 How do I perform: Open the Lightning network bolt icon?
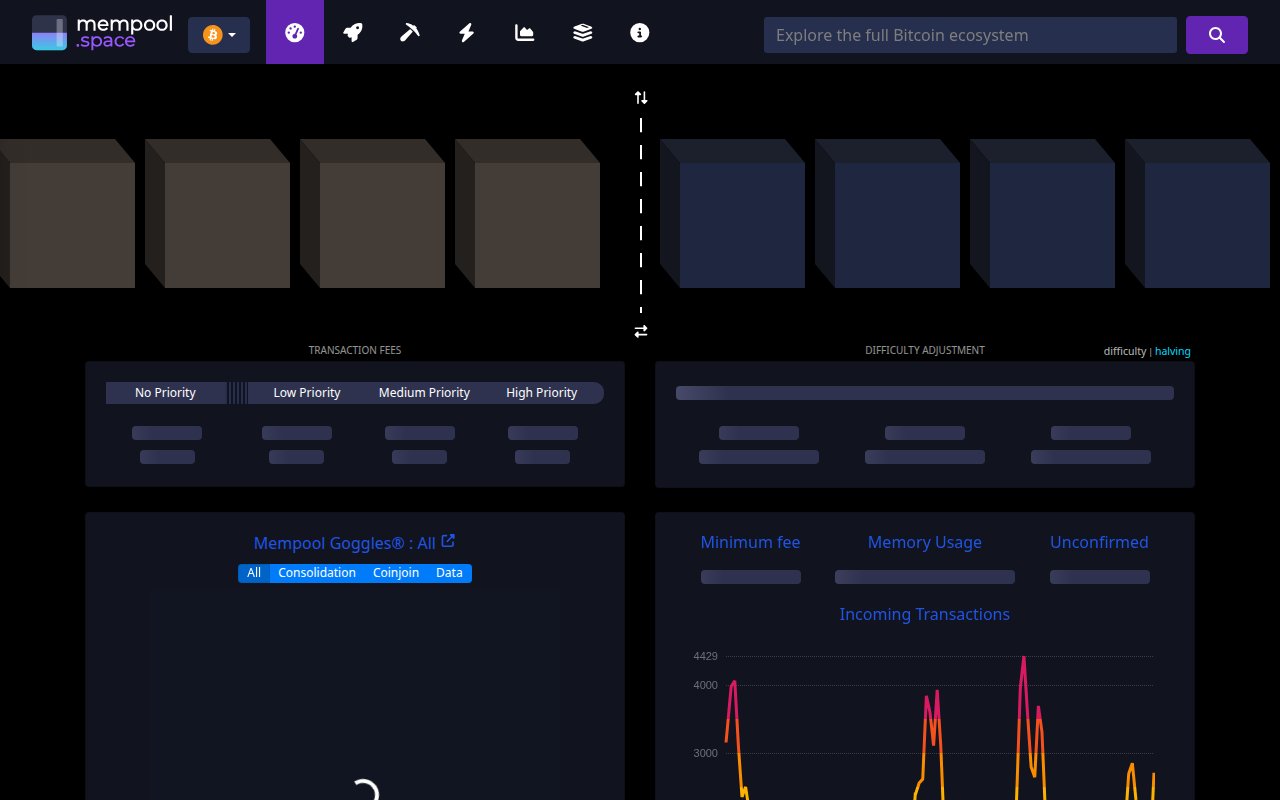coord(467,33)
